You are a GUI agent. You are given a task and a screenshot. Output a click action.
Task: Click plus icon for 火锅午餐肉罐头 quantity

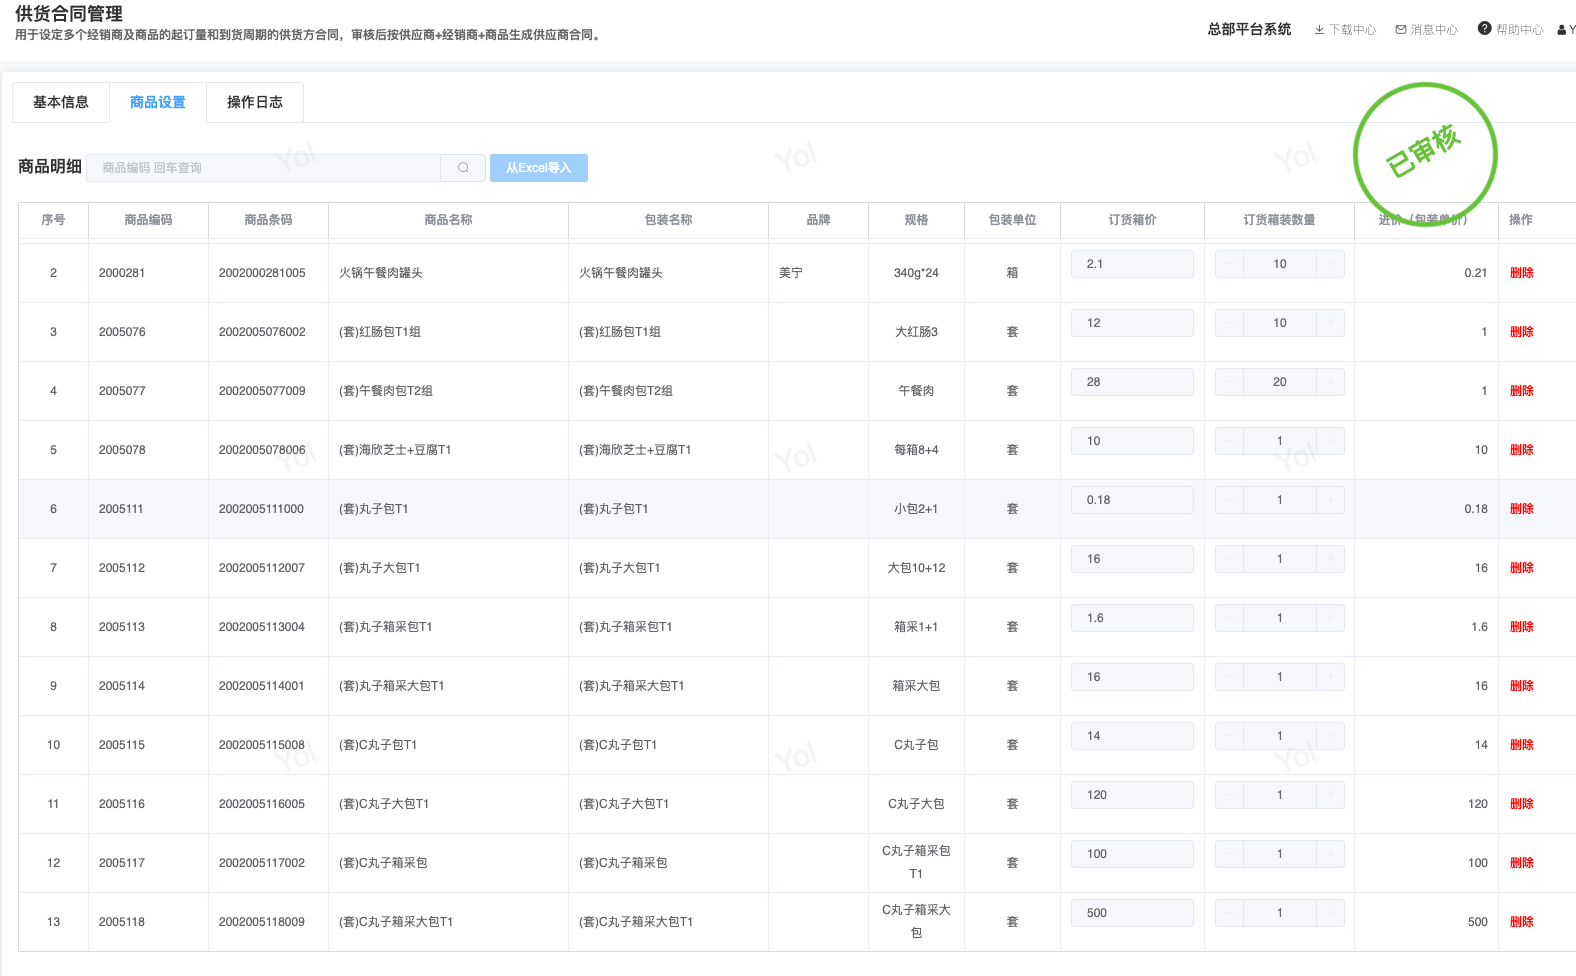tap(1331, 264)
